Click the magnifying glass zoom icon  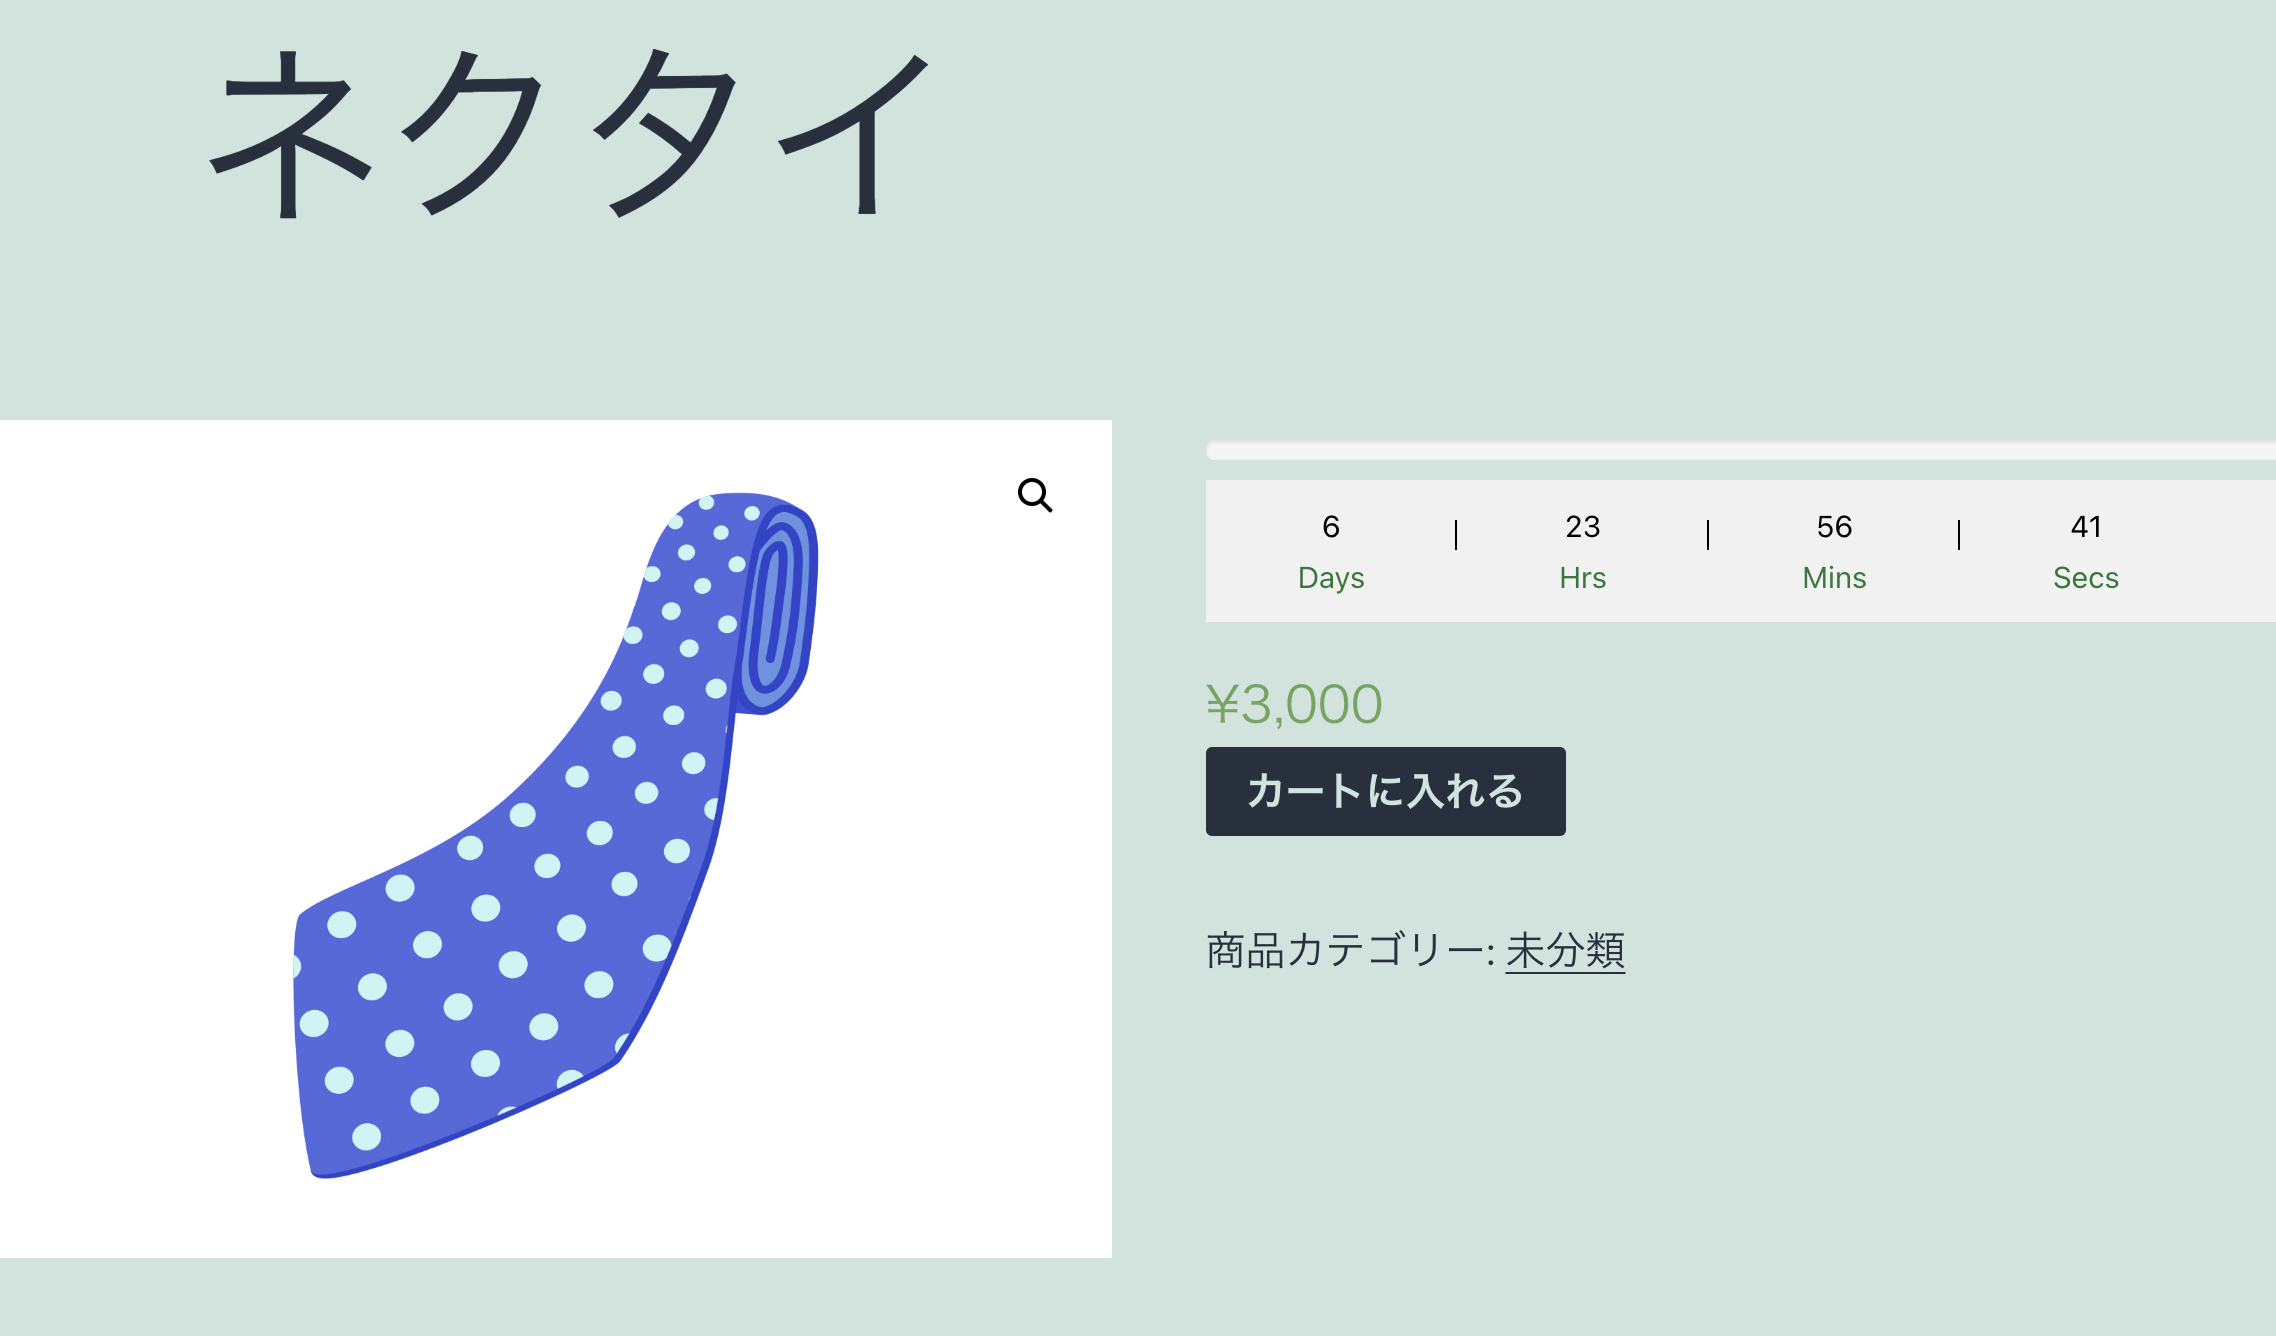[1035, 495]
